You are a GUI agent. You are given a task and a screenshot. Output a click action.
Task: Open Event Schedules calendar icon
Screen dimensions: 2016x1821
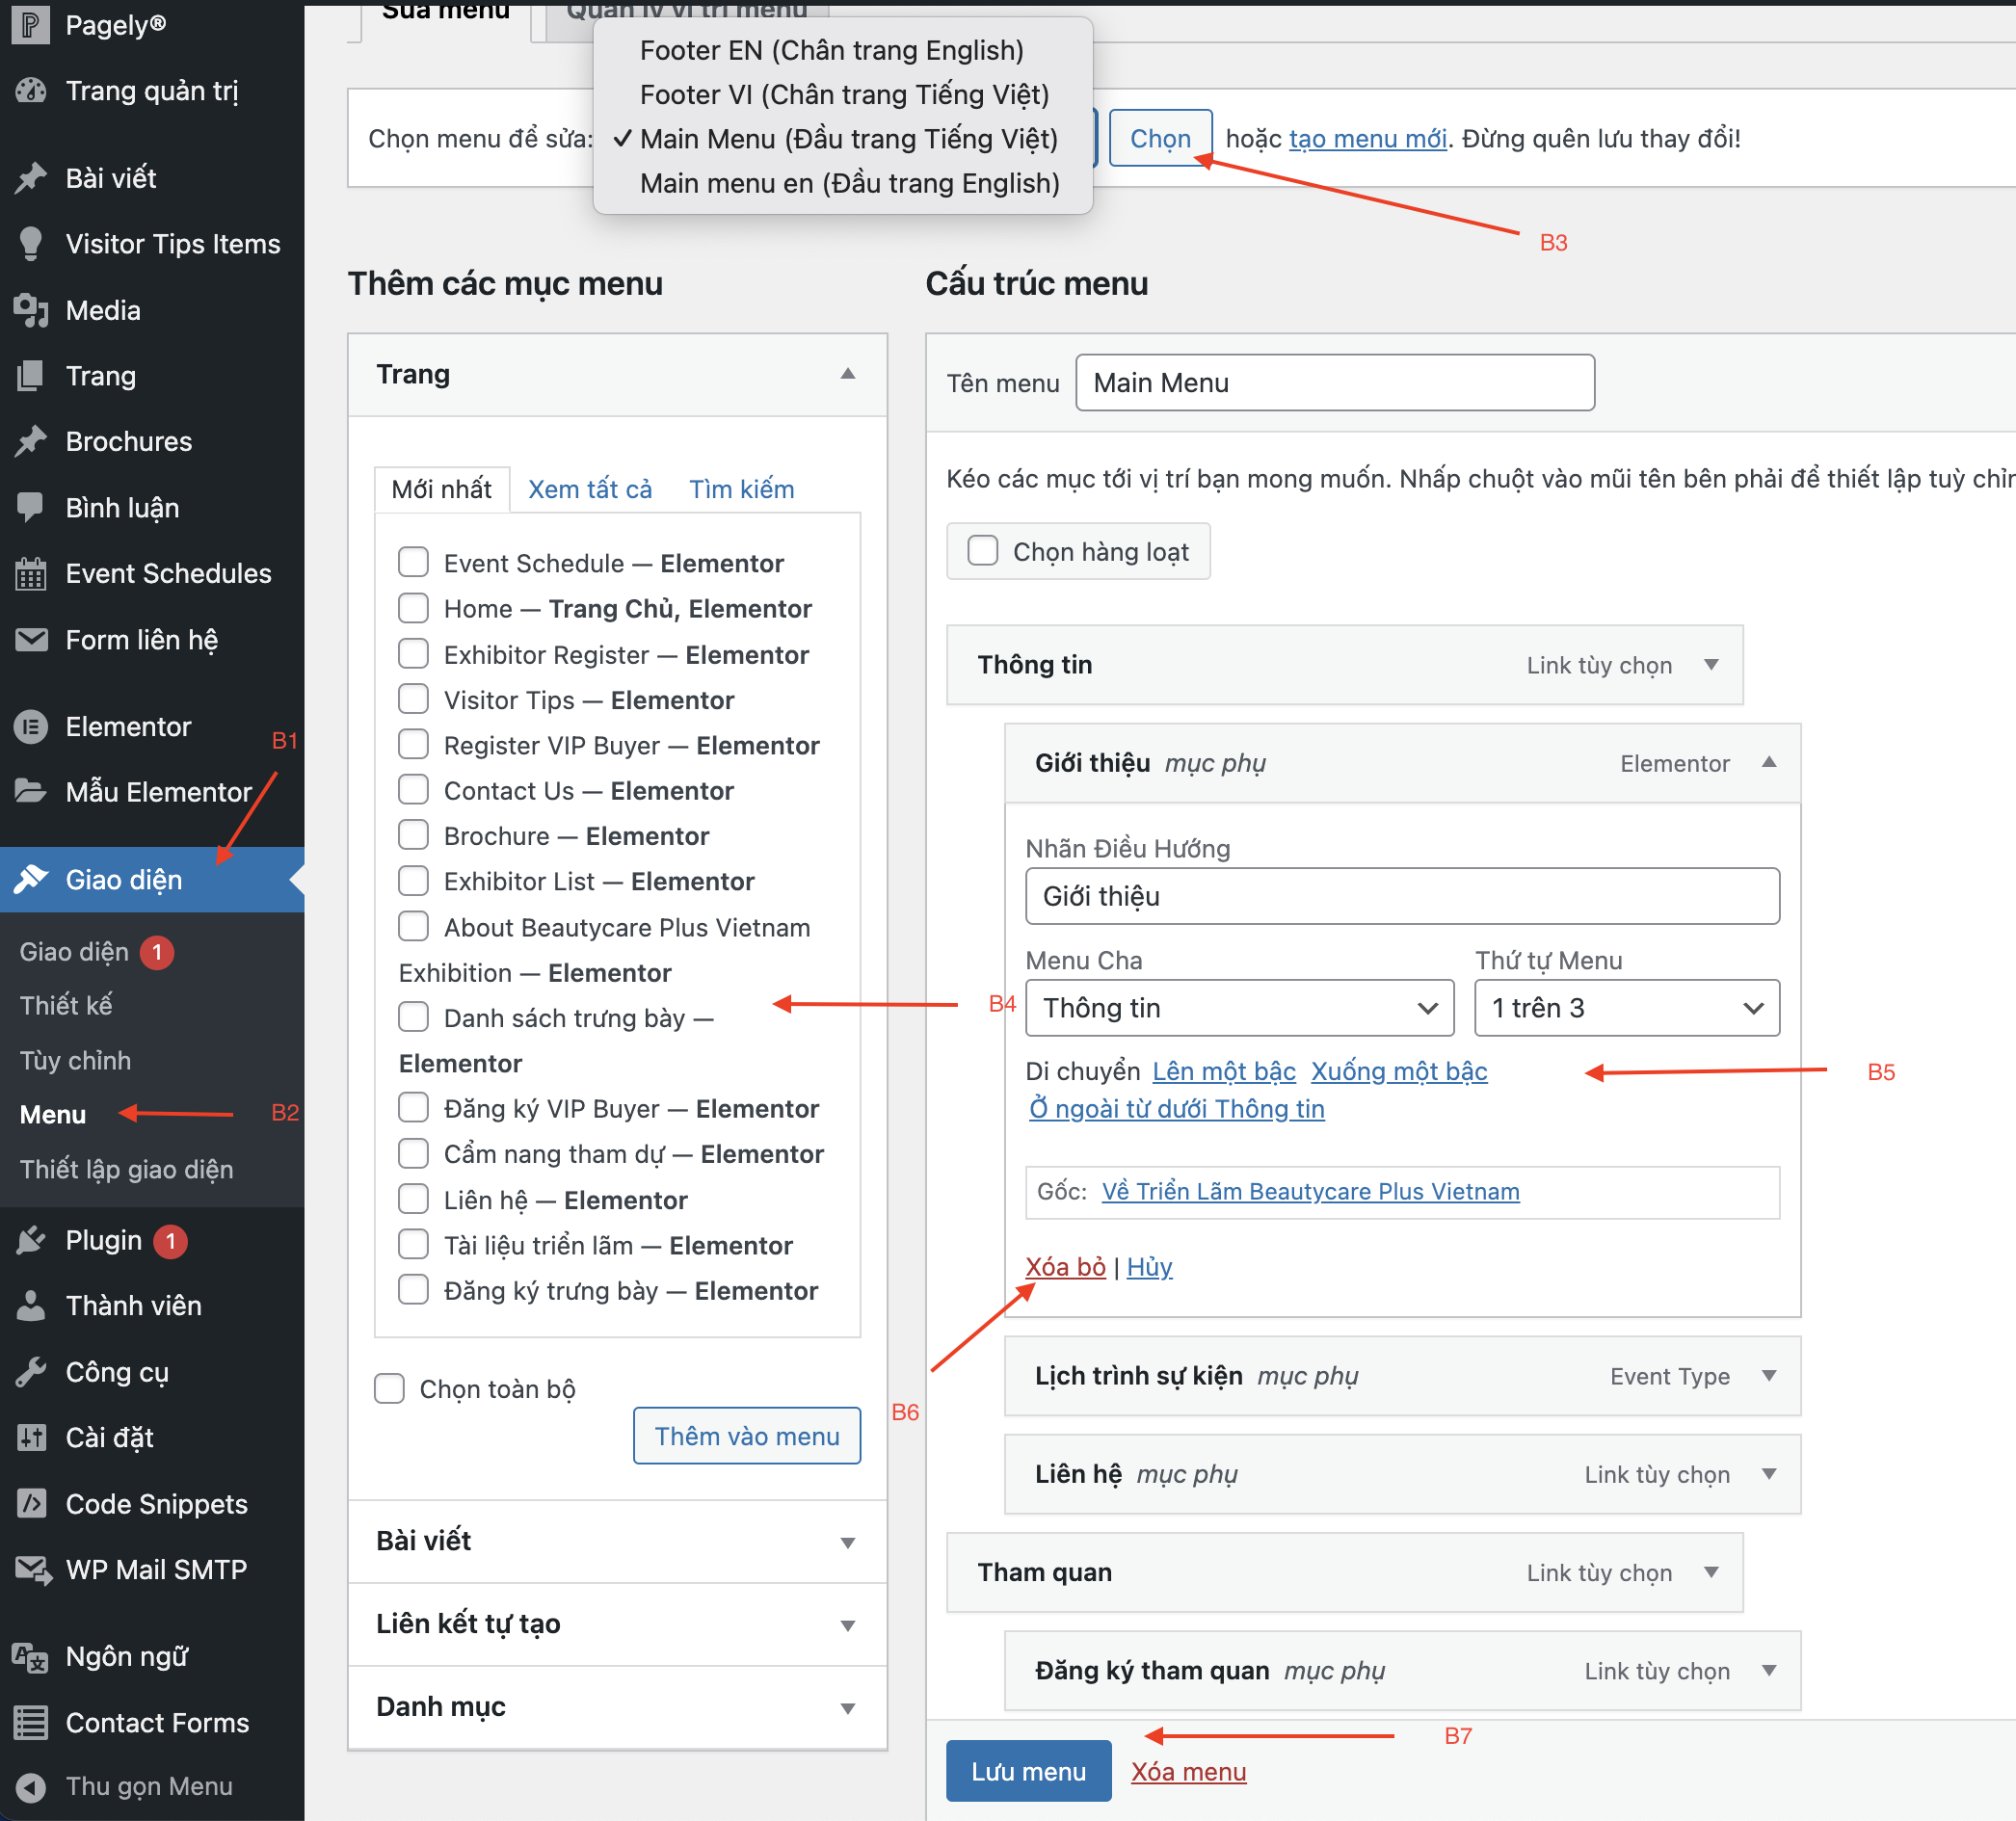tap(31, 574)
